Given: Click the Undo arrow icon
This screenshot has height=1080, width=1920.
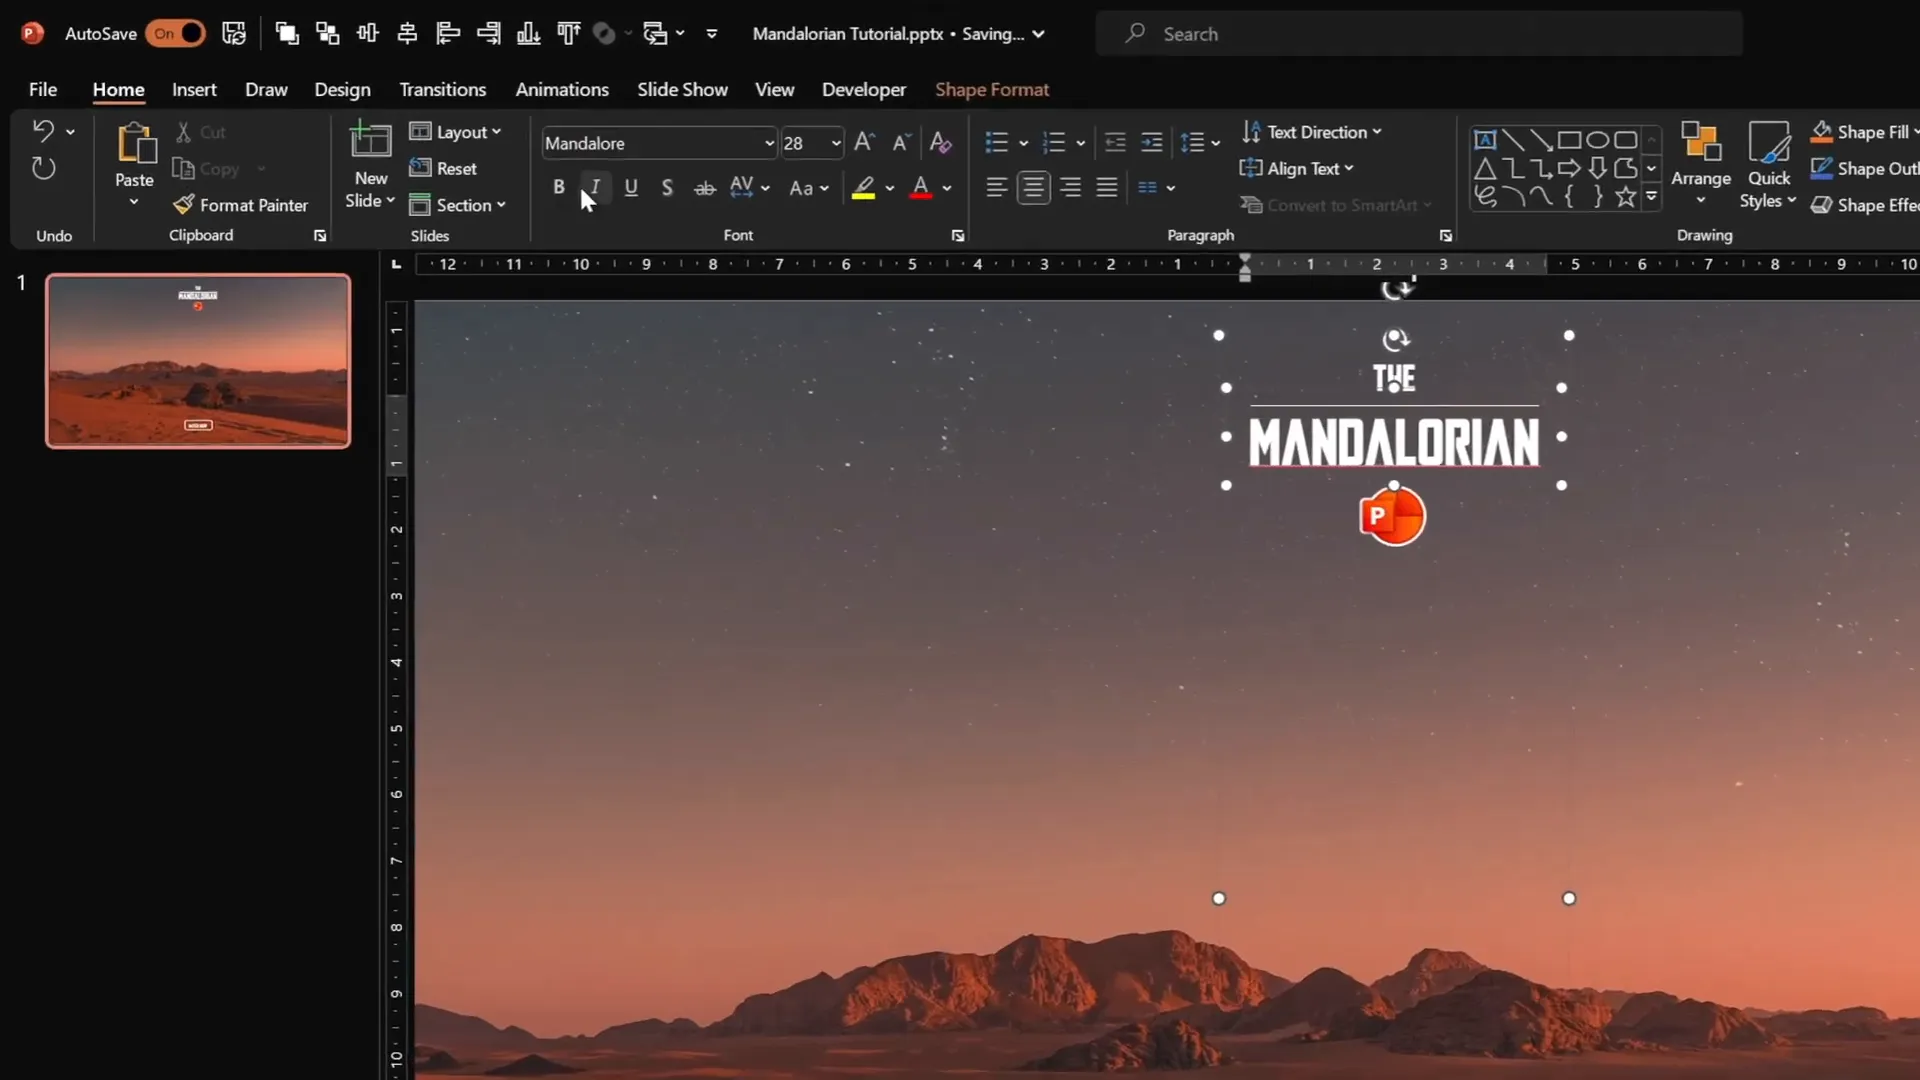Looking at the screenshot, I should pos(43,131).
